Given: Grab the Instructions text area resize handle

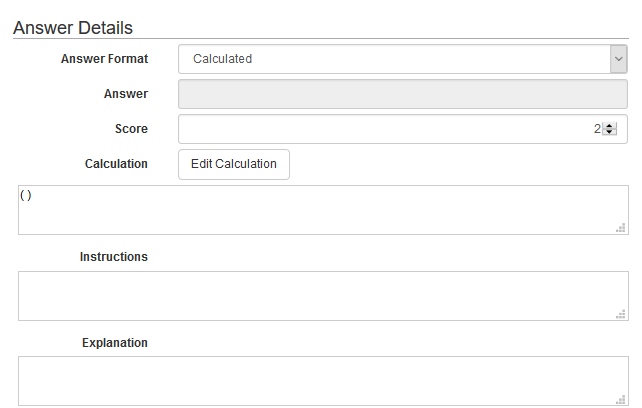Looking at the screenshot, I should (621, 314).
